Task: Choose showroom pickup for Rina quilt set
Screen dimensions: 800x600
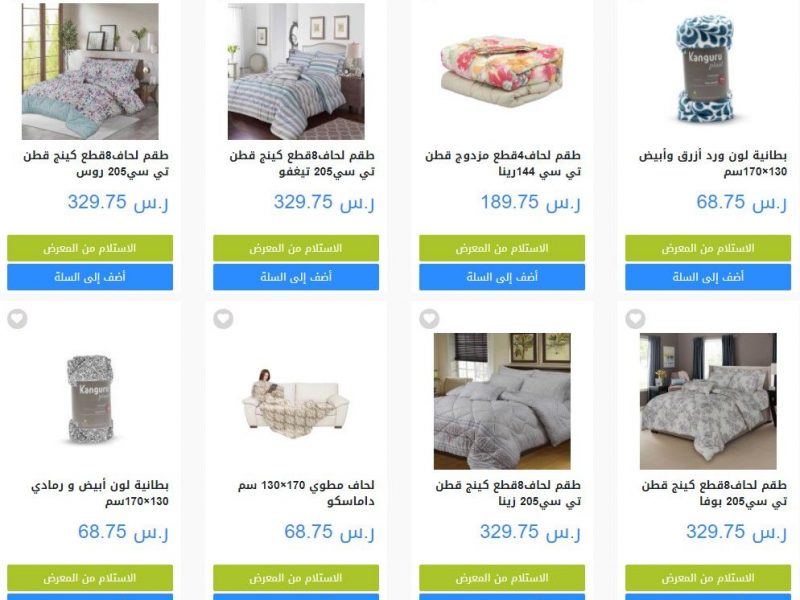Action: (x=502, y=248)
